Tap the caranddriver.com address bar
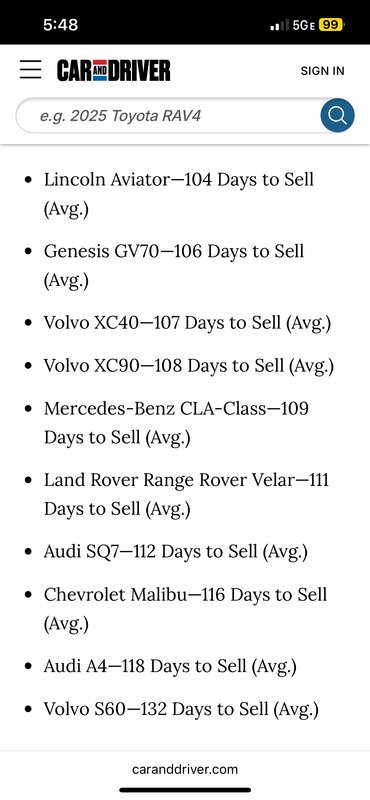The height and width of the screenshot is (800, 370). click(x=185, y=769)
